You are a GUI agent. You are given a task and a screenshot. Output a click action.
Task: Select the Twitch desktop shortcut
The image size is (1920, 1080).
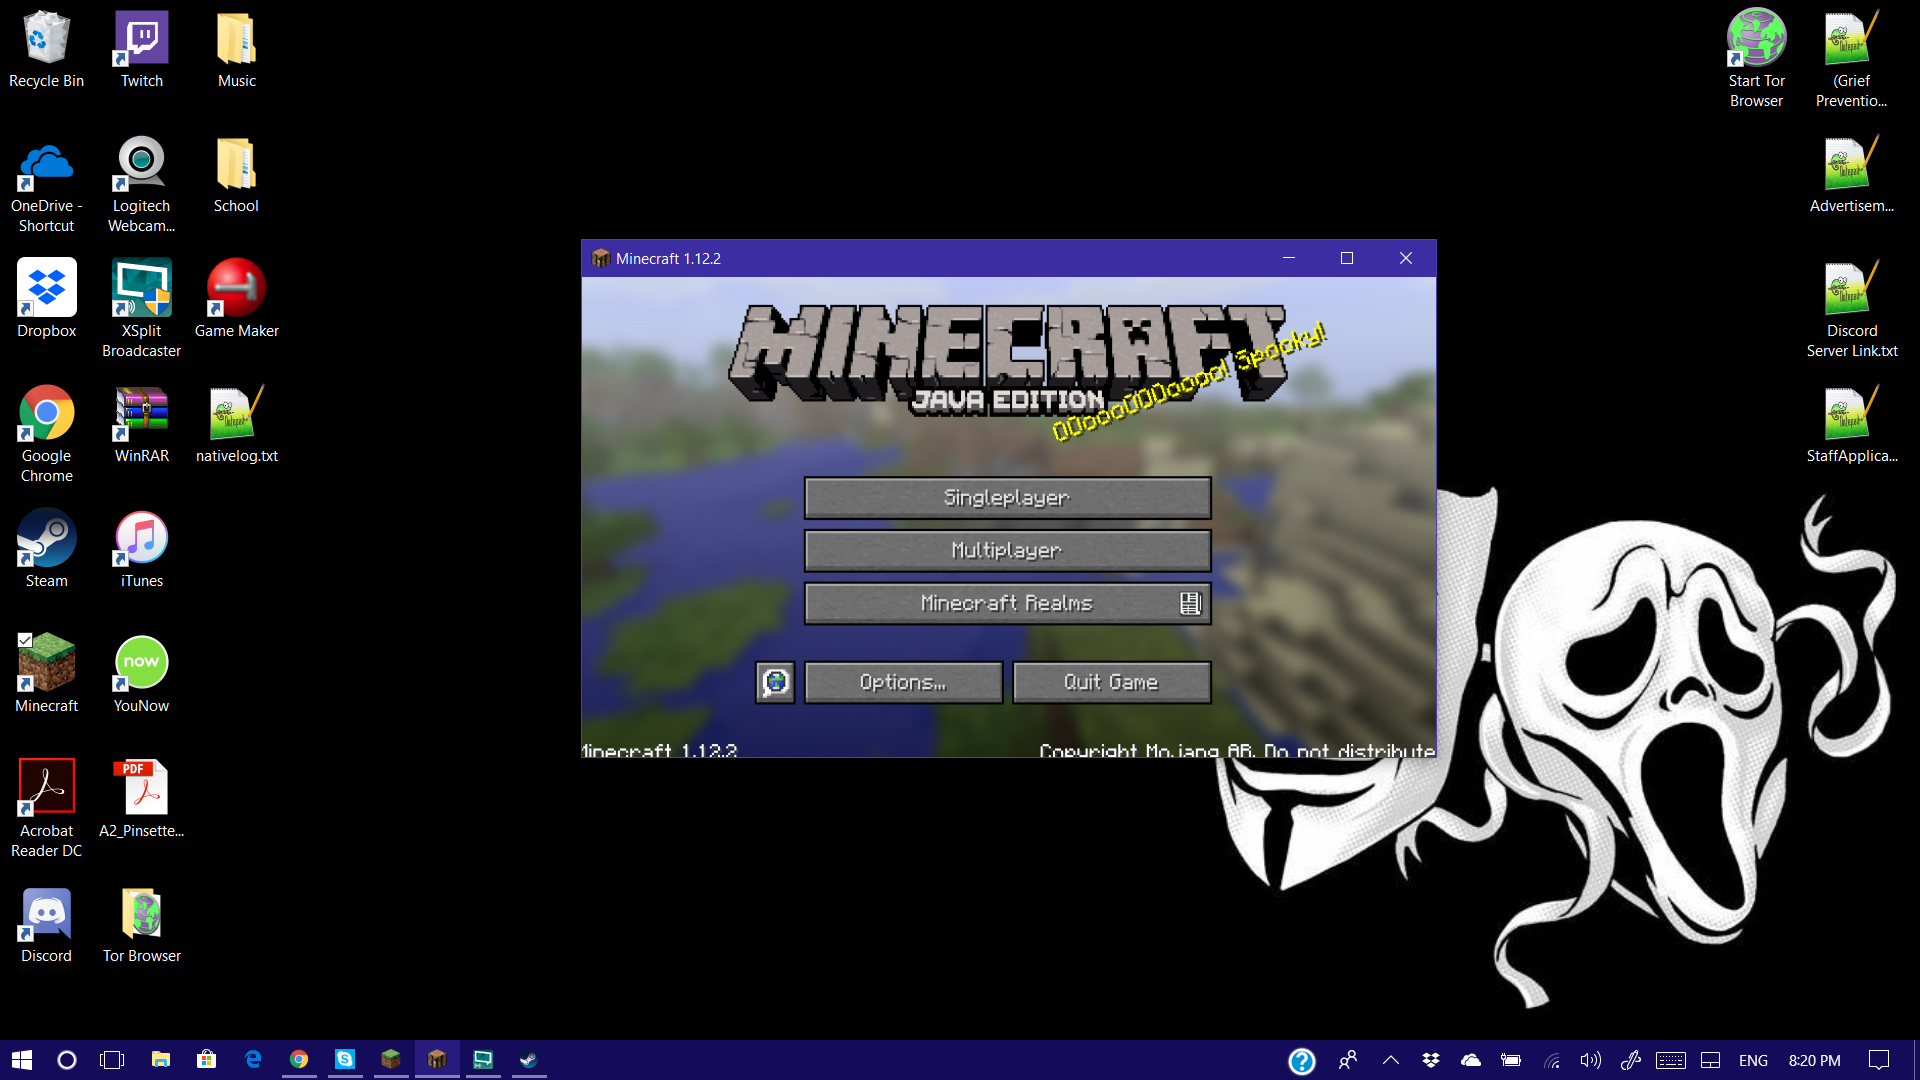tap(142, 50)
